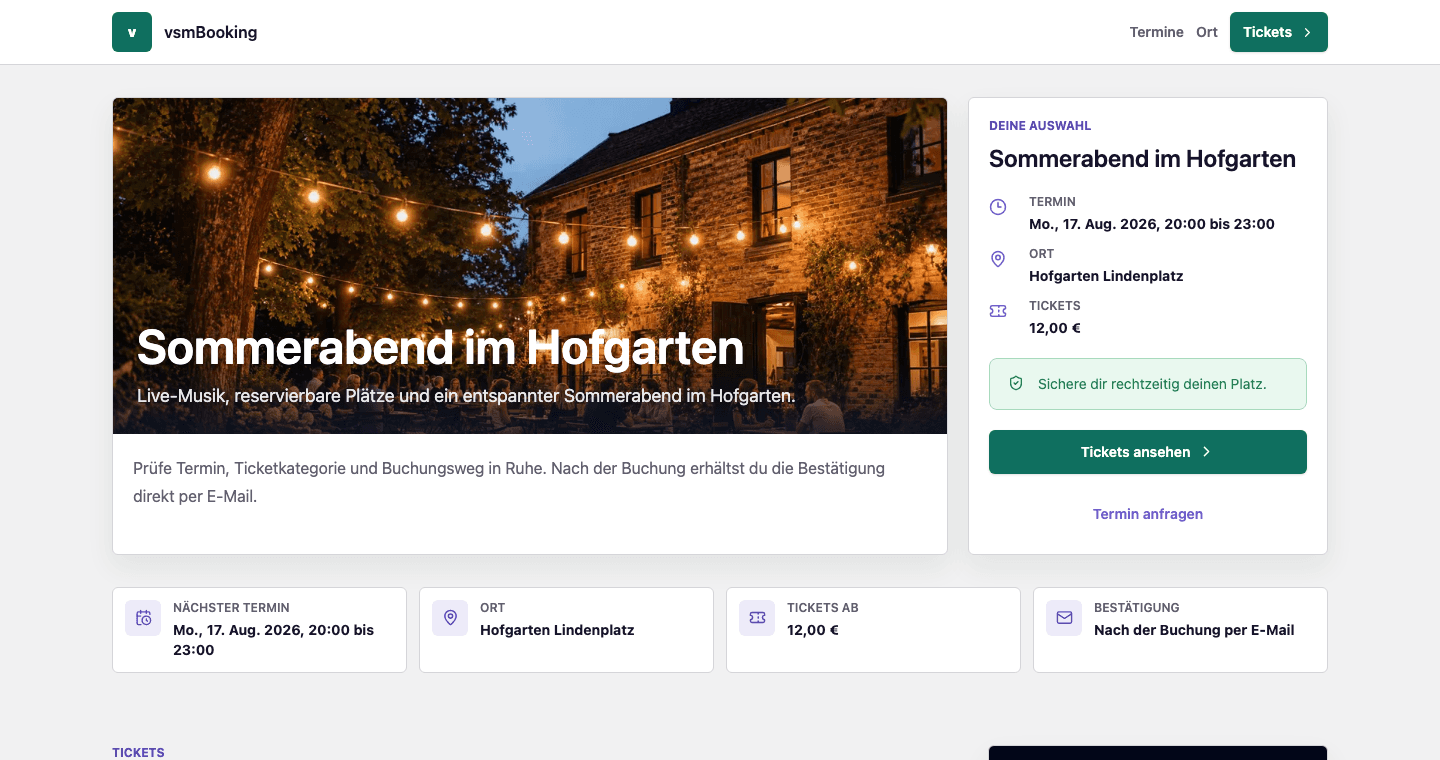Click Nach der Buchung per E-Mail text
The height and width of the screenshot is (760, 1440).
tap(1194, 630)
